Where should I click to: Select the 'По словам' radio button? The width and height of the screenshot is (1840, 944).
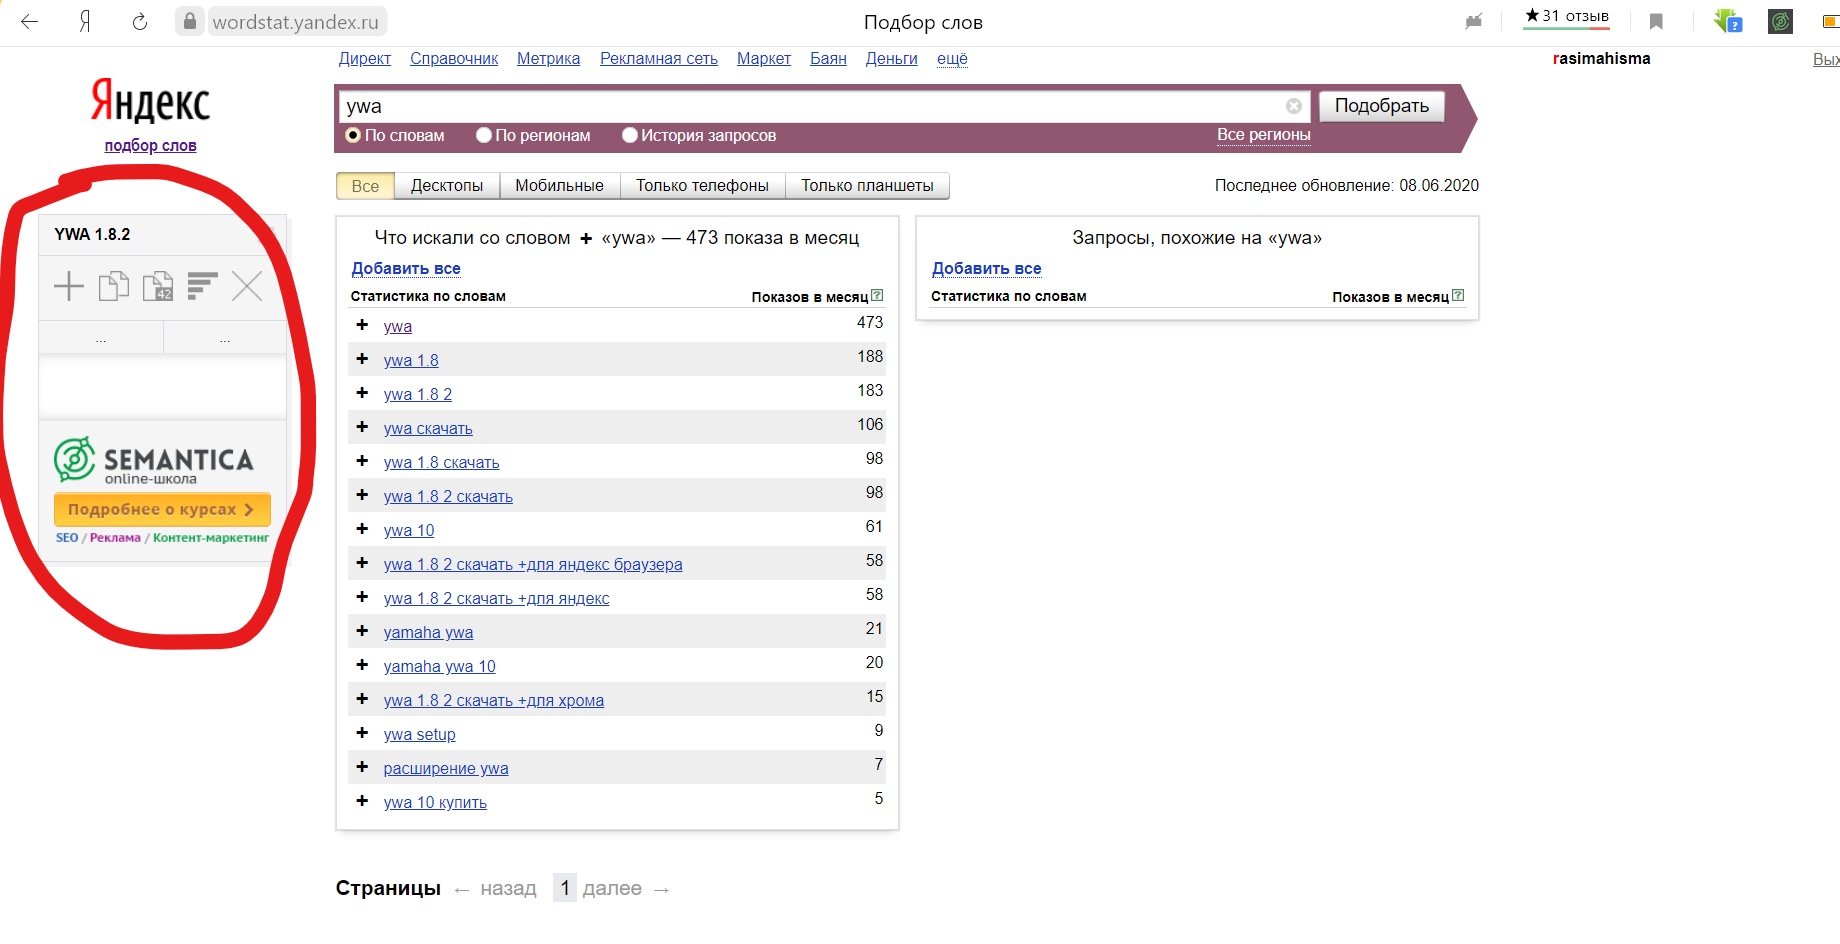click(x=352, y=135)
